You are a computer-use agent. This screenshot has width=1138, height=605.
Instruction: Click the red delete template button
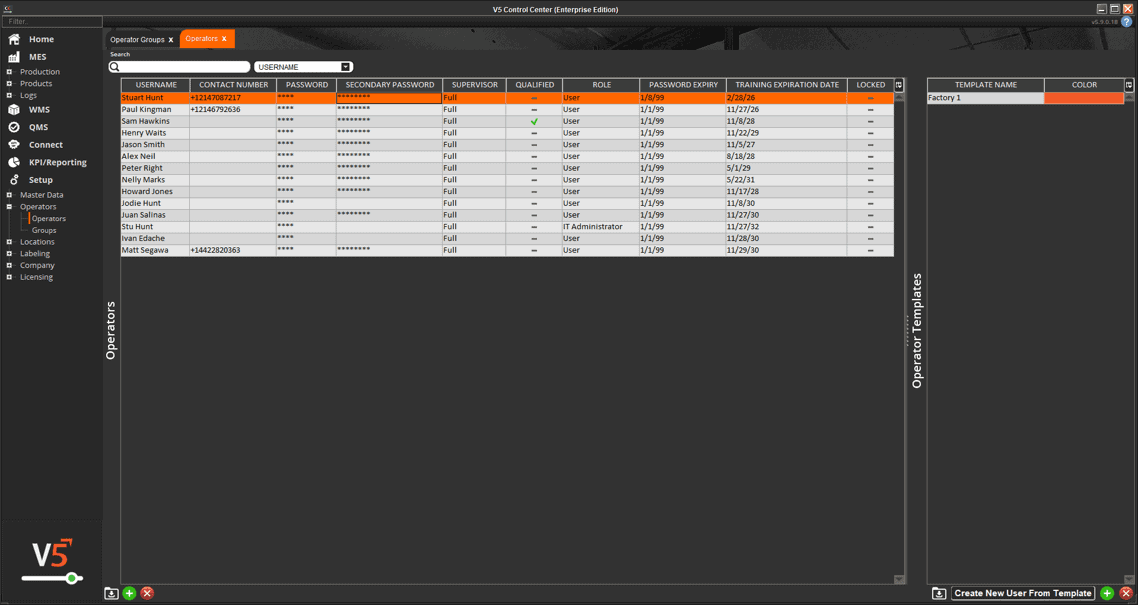pyautogui.click(x=1126, y=593)
